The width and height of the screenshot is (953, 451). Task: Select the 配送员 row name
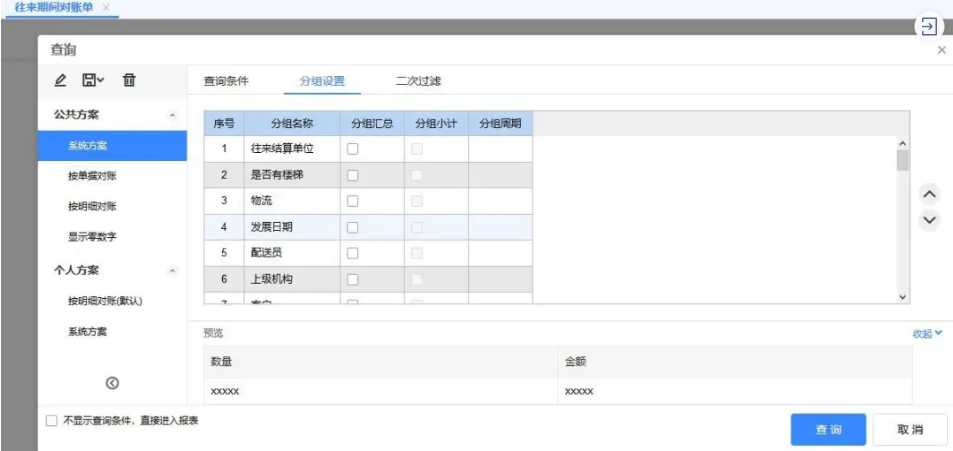click(x=266, y=253)
